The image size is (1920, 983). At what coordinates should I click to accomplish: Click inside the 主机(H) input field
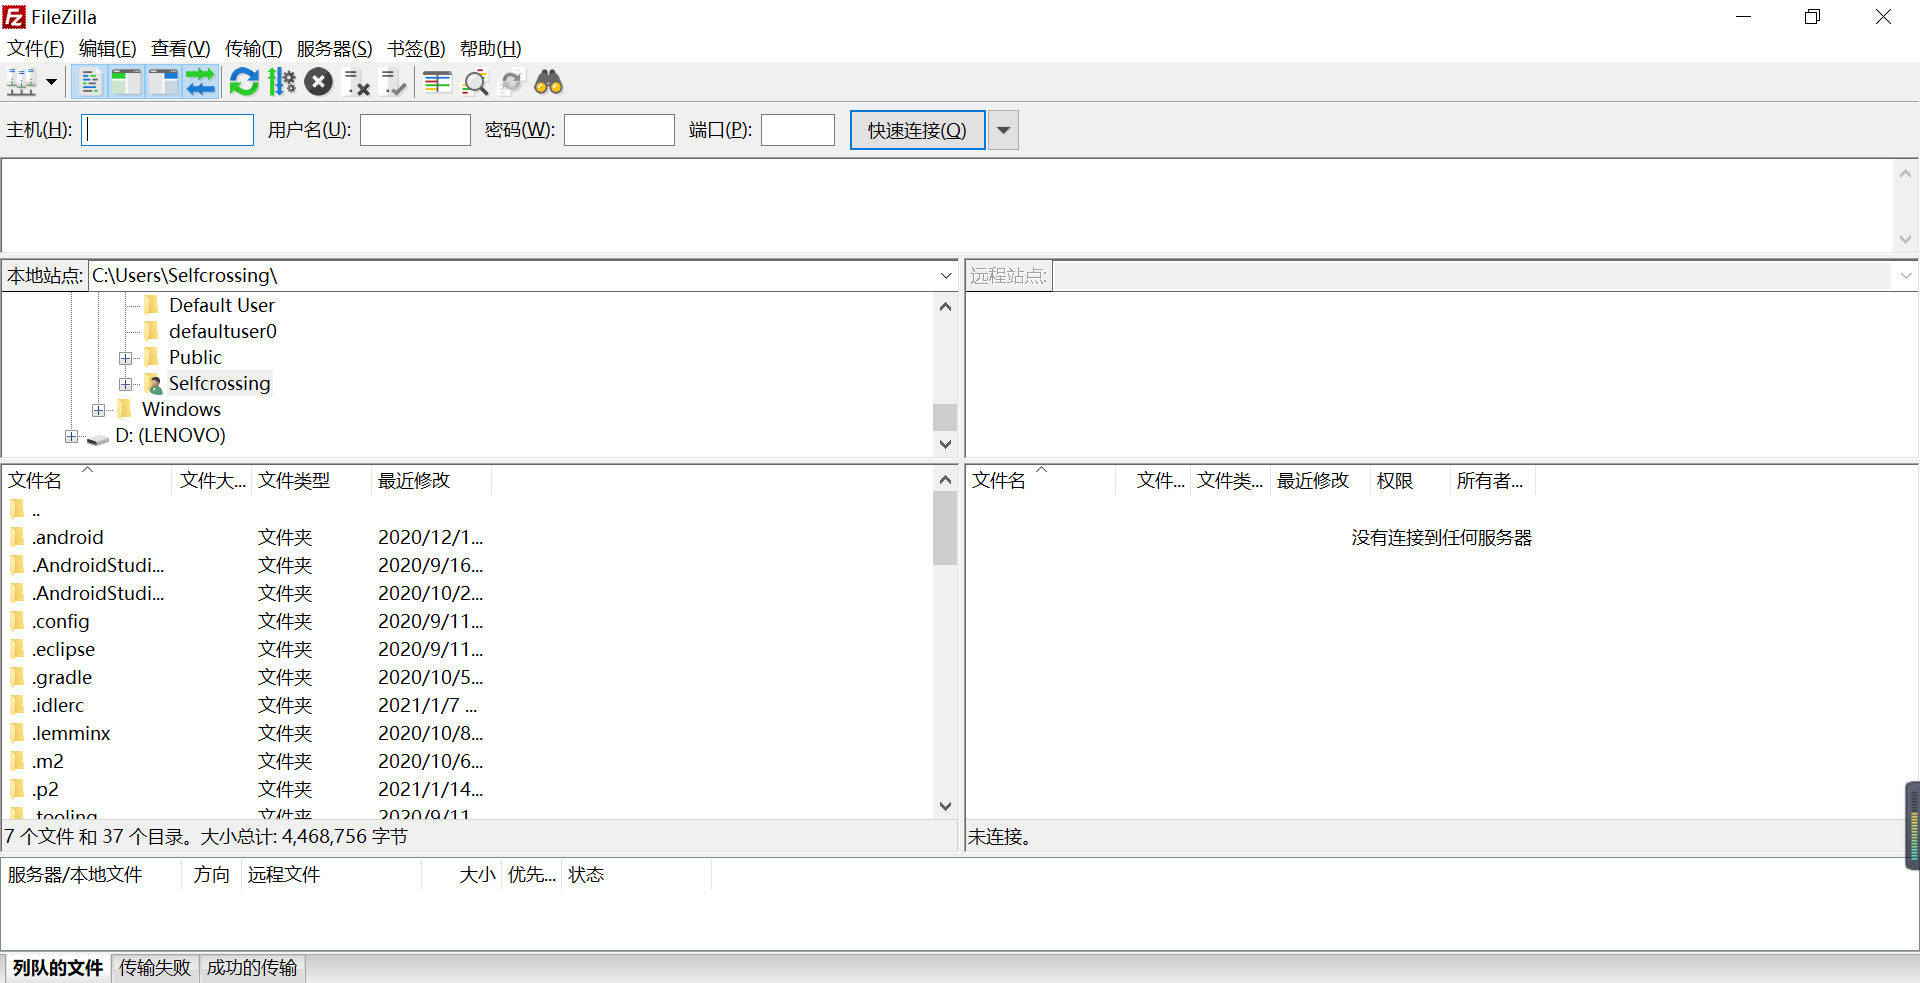click(167, 129)
